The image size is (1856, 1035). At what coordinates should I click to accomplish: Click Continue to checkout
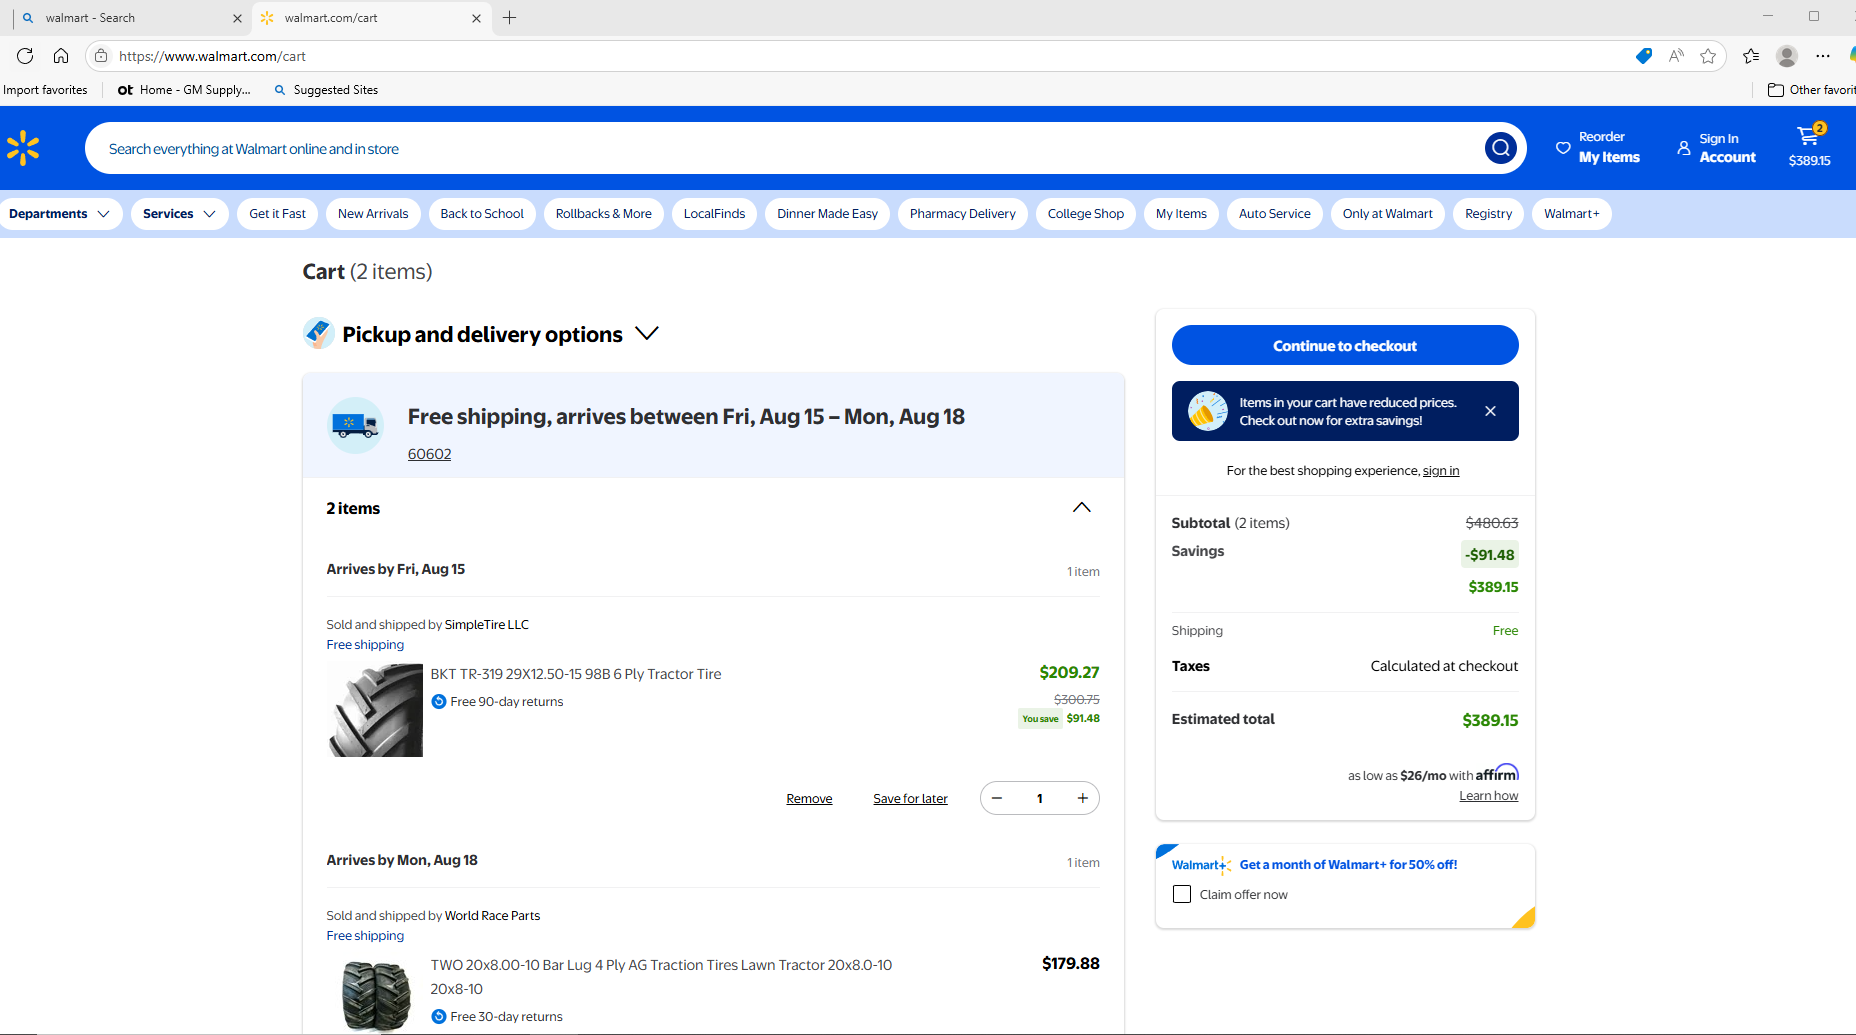(1345, 345)
